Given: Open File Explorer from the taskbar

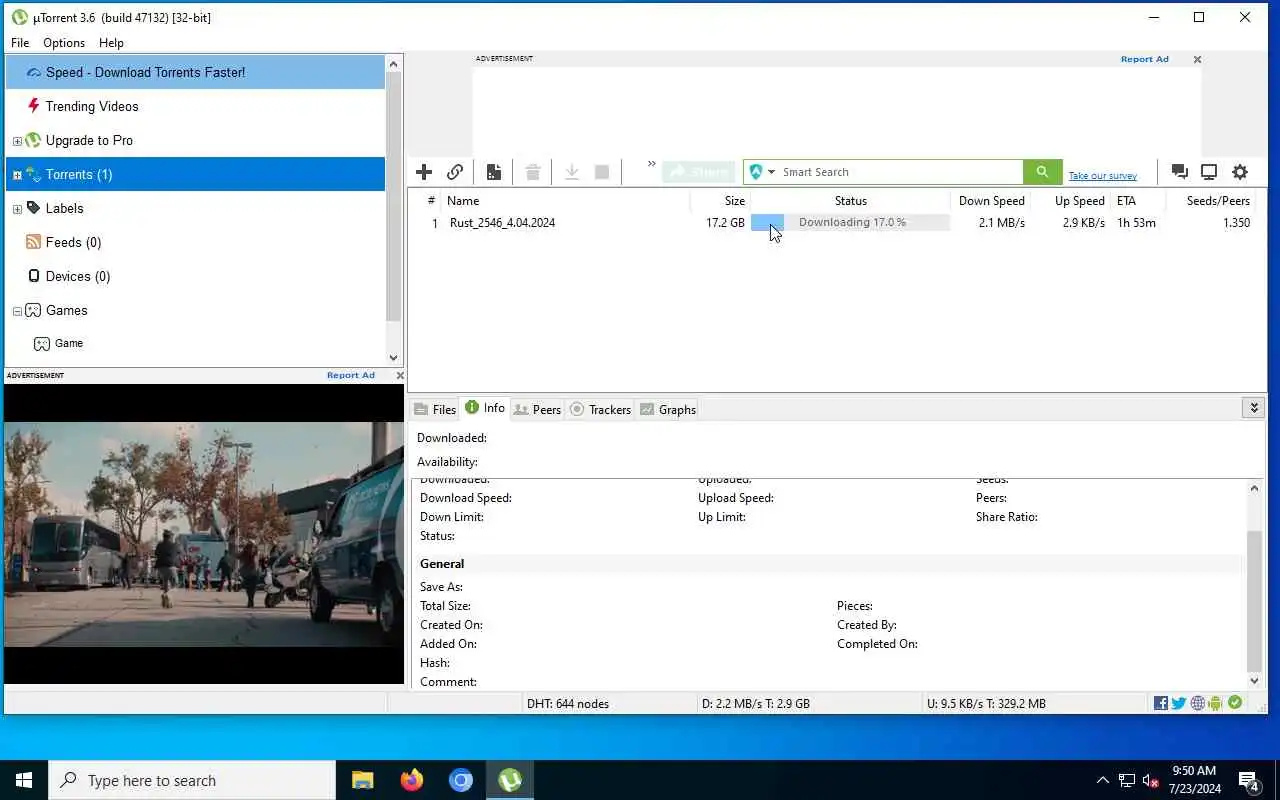Looking at the screenshot, I should [x=362, y=780].
